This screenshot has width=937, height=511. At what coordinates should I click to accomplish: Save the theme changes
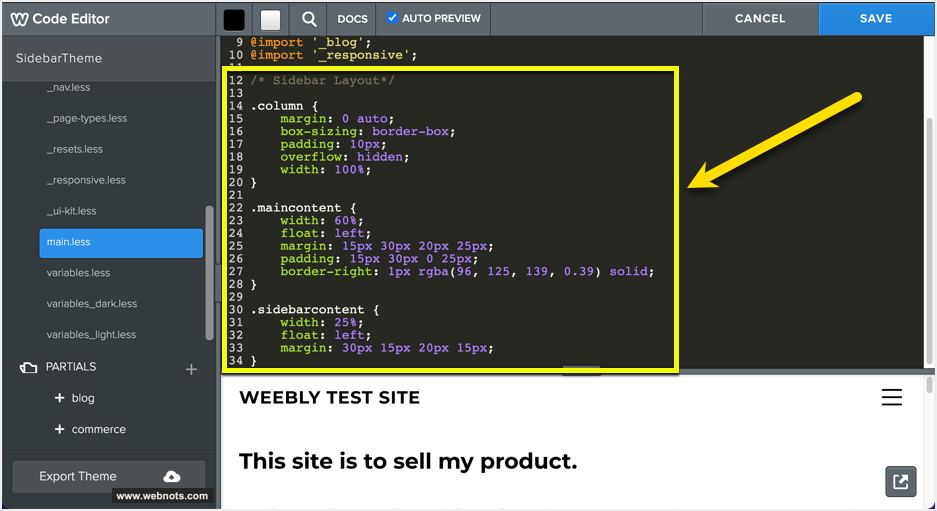pyautogui.click(x=876, y=18)
